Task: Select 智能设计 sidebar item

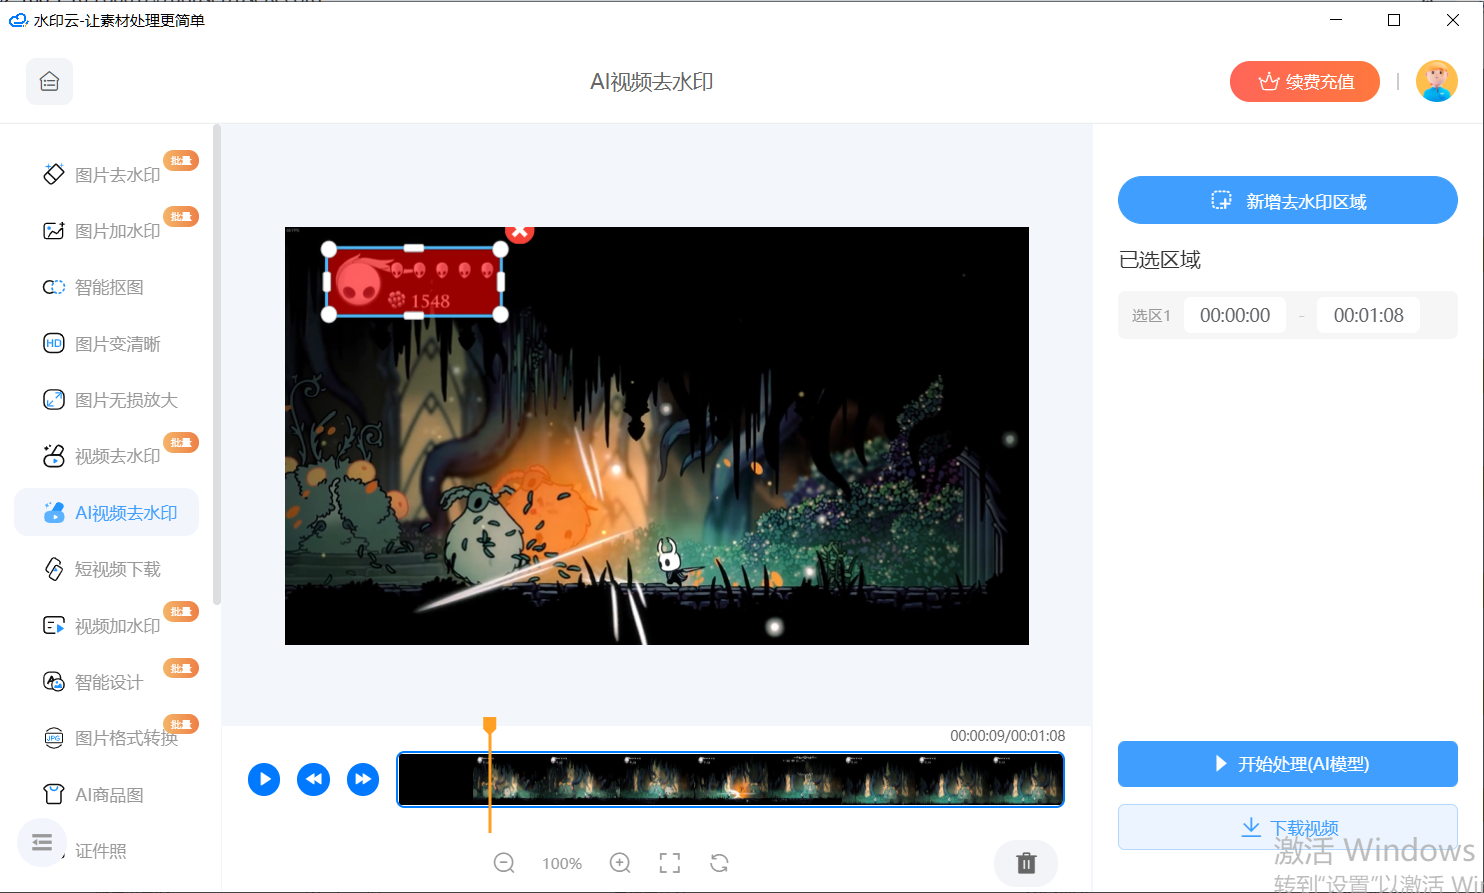Action: click(106, 682)
